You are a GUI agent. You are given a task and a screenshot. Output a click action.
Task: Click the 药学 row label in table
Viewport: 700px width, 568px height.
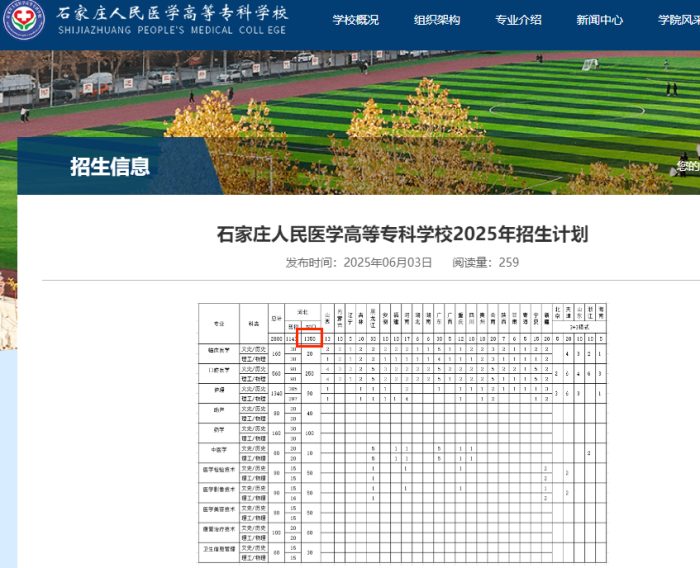click(x=219, y=430)
